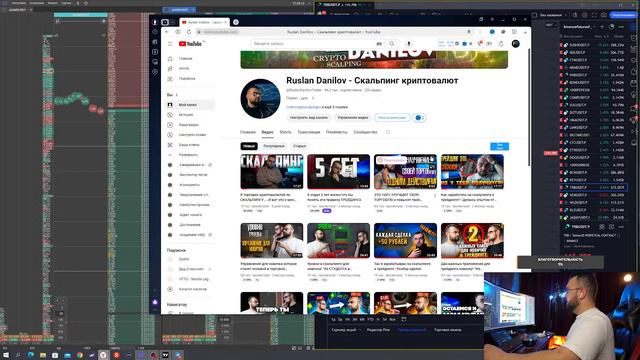Viewport: 640px width, 360px height.
Task: Select the Популярные sort chip
Action: point(273,146)
